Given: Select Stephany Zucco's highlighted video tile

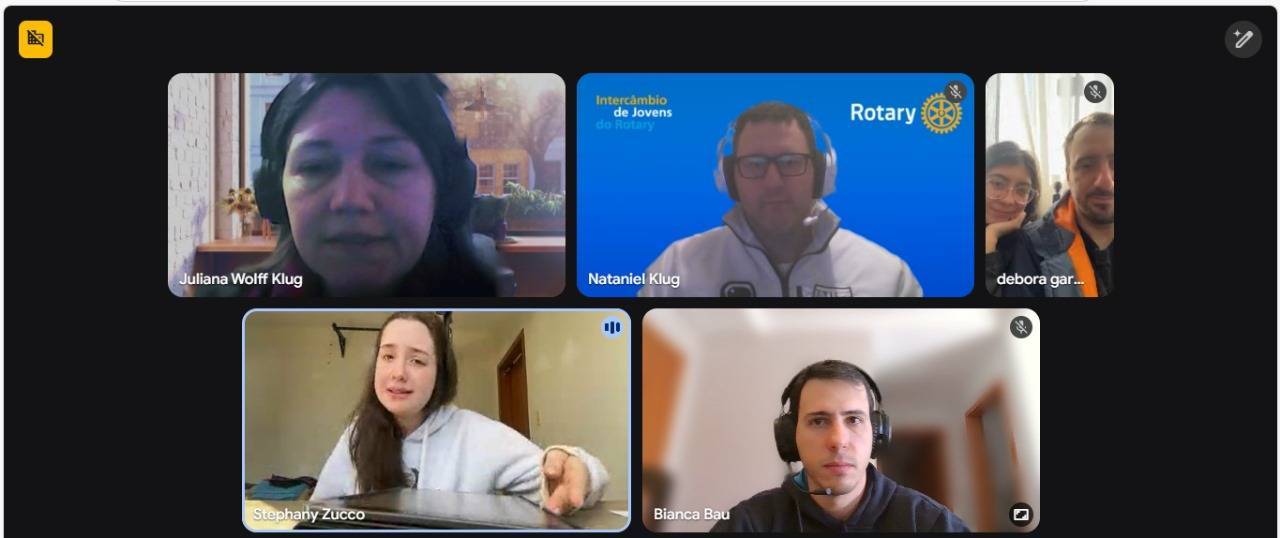Looking at the screenshot, I should [436, 420].
